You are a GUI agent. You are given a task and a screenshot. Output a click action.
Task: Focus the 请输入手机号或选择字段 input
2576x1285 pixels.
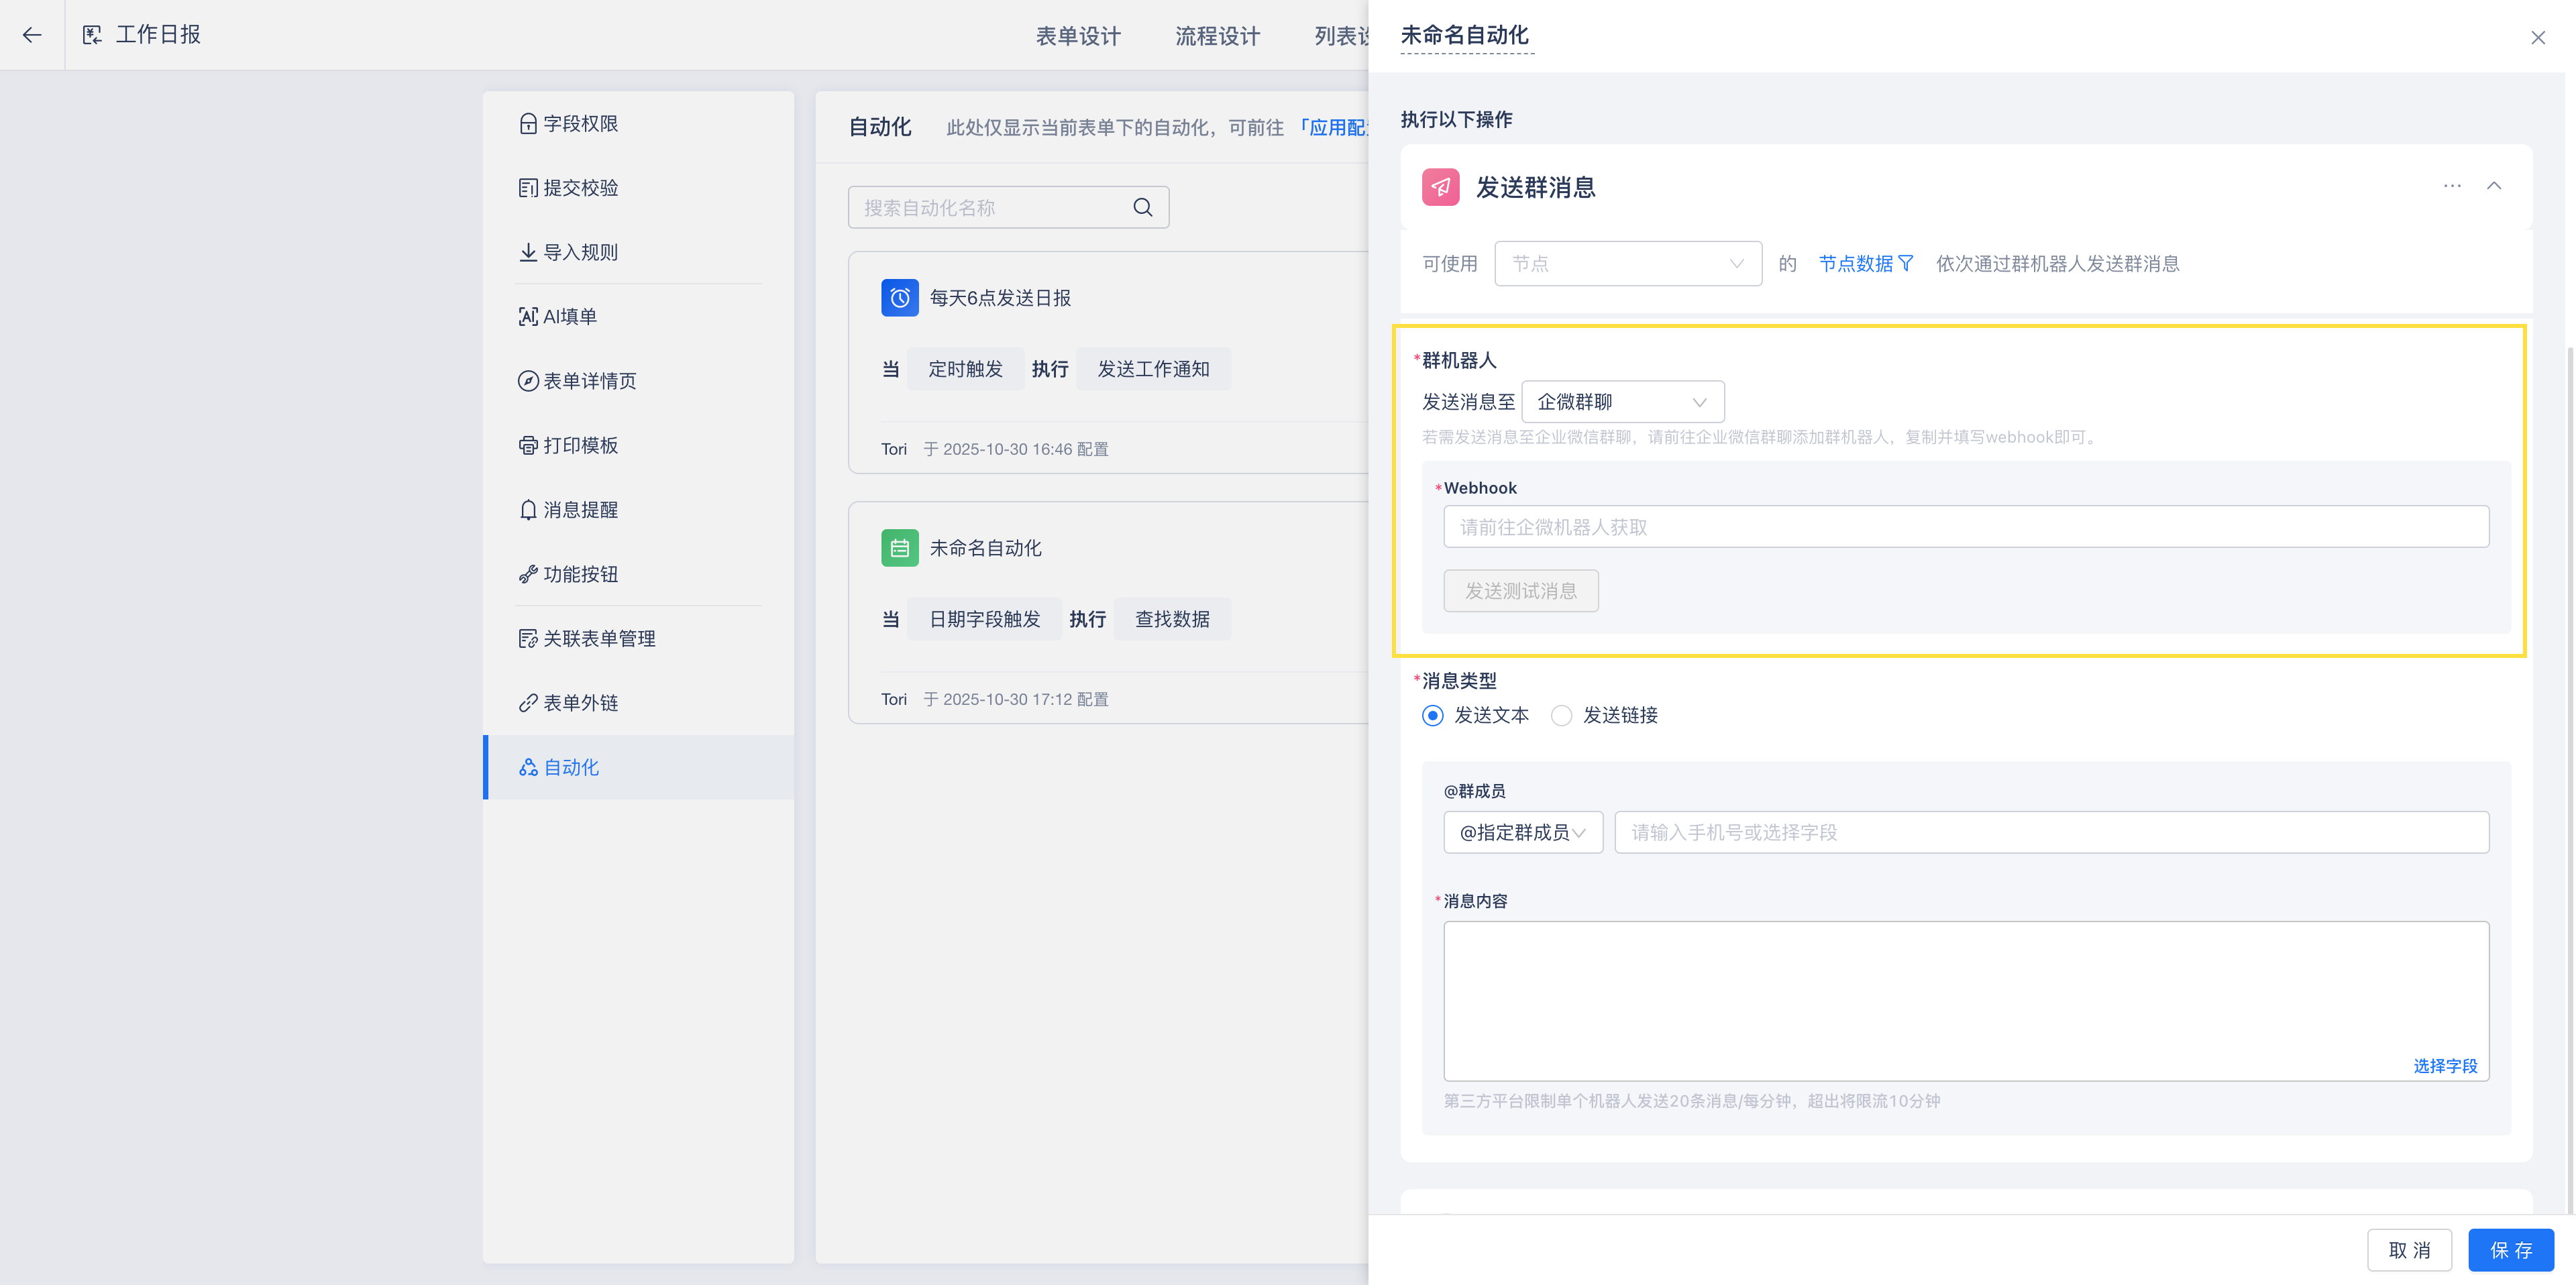coord(2051,832)
